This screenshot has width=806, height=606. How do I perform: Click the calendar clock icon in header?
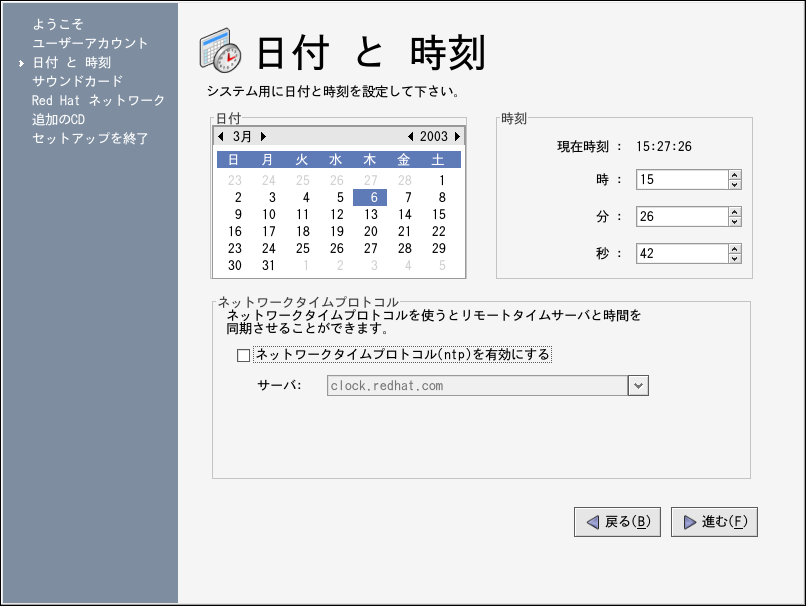click(220, 51)
